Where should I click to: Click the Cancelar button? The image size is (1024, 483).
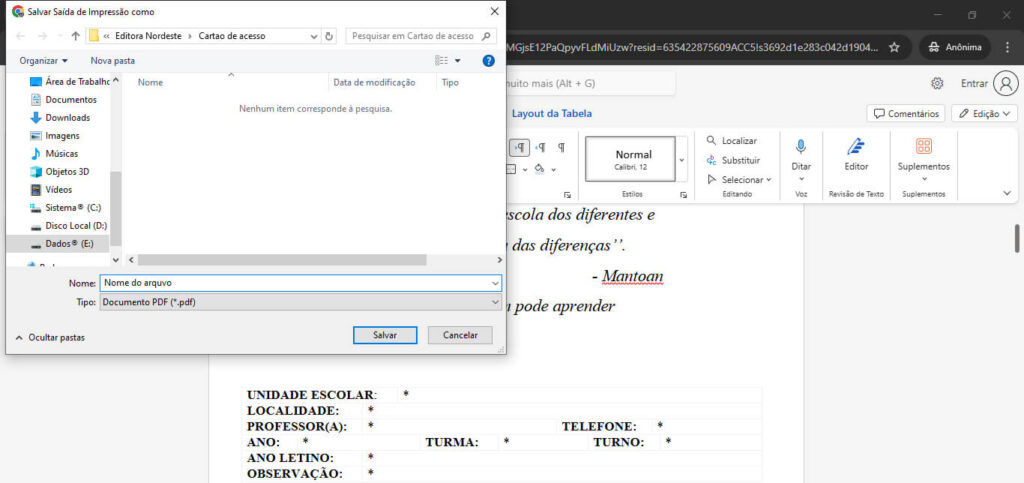pos(460,335)
